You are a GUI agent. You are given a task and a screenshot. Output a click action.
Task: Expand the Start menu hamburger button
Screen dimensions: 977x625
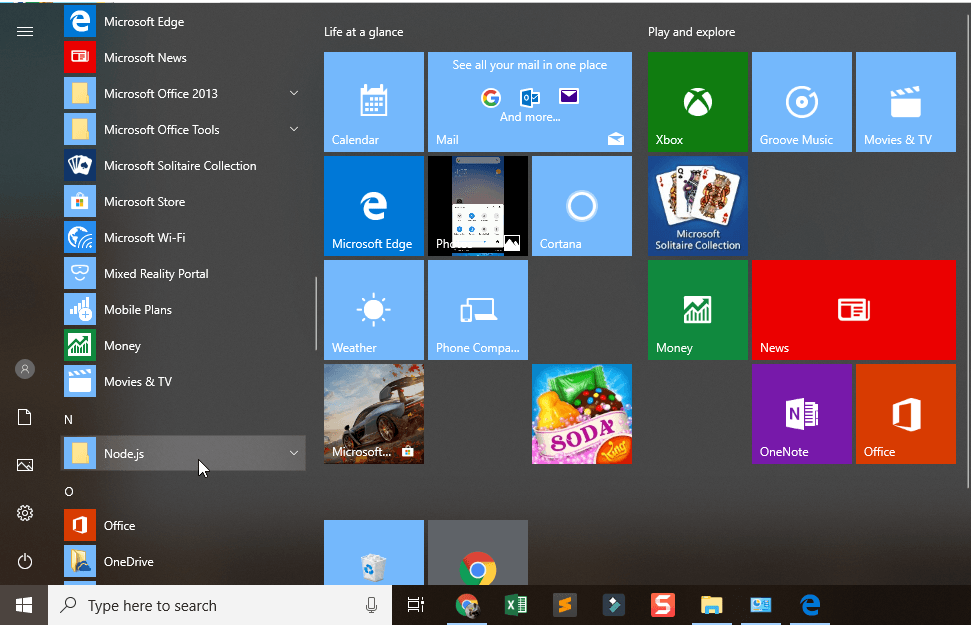click(25, 32)
